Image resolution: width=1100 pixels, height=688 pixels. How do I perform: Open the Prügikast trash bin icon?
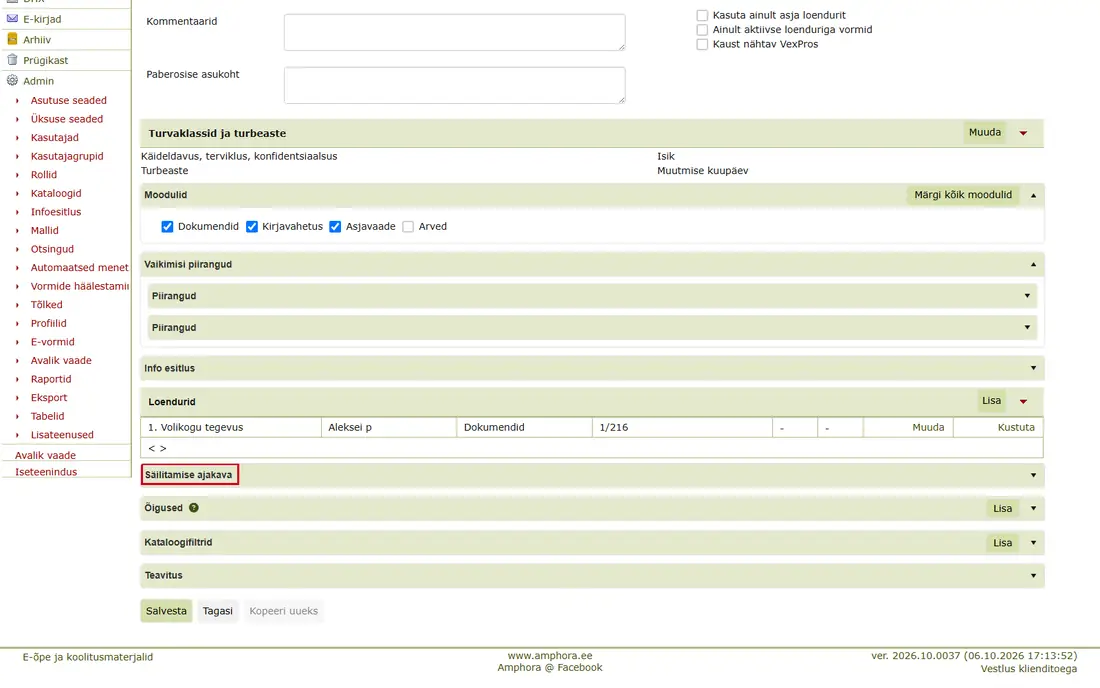[12, 60]
